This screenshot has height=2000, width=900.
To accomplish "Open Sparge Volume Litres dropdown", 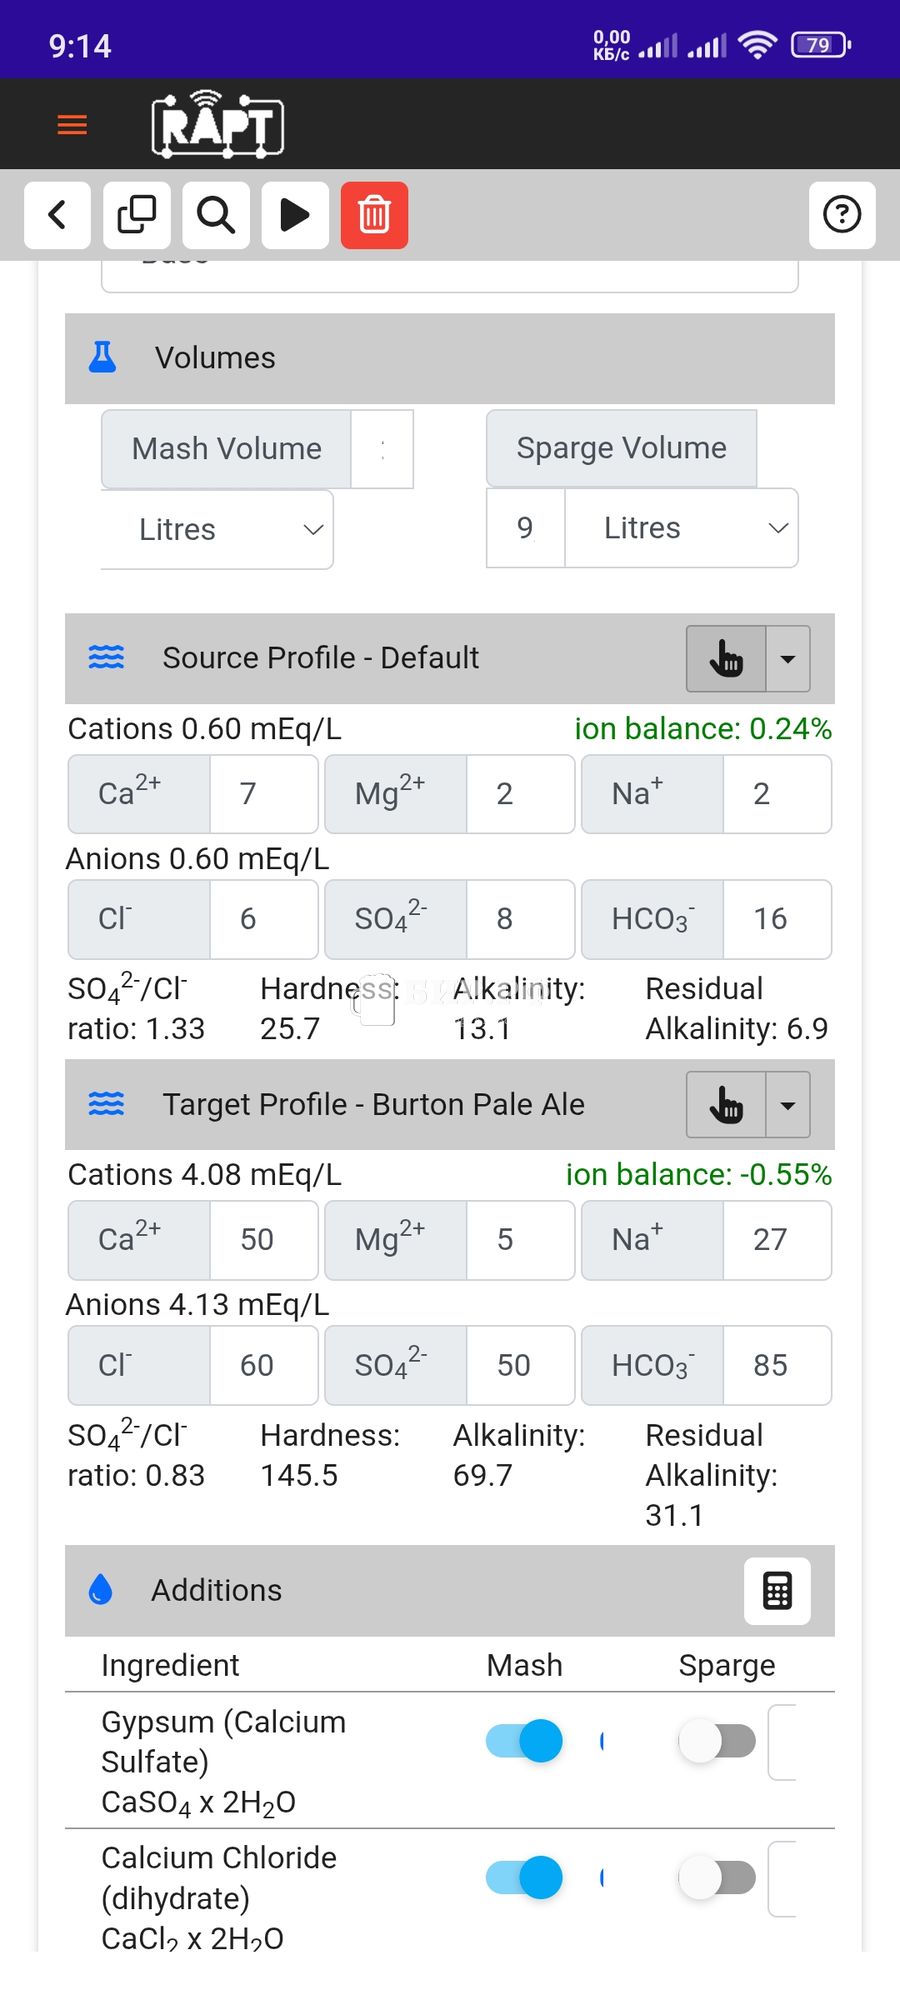I will tap(681, 528).
